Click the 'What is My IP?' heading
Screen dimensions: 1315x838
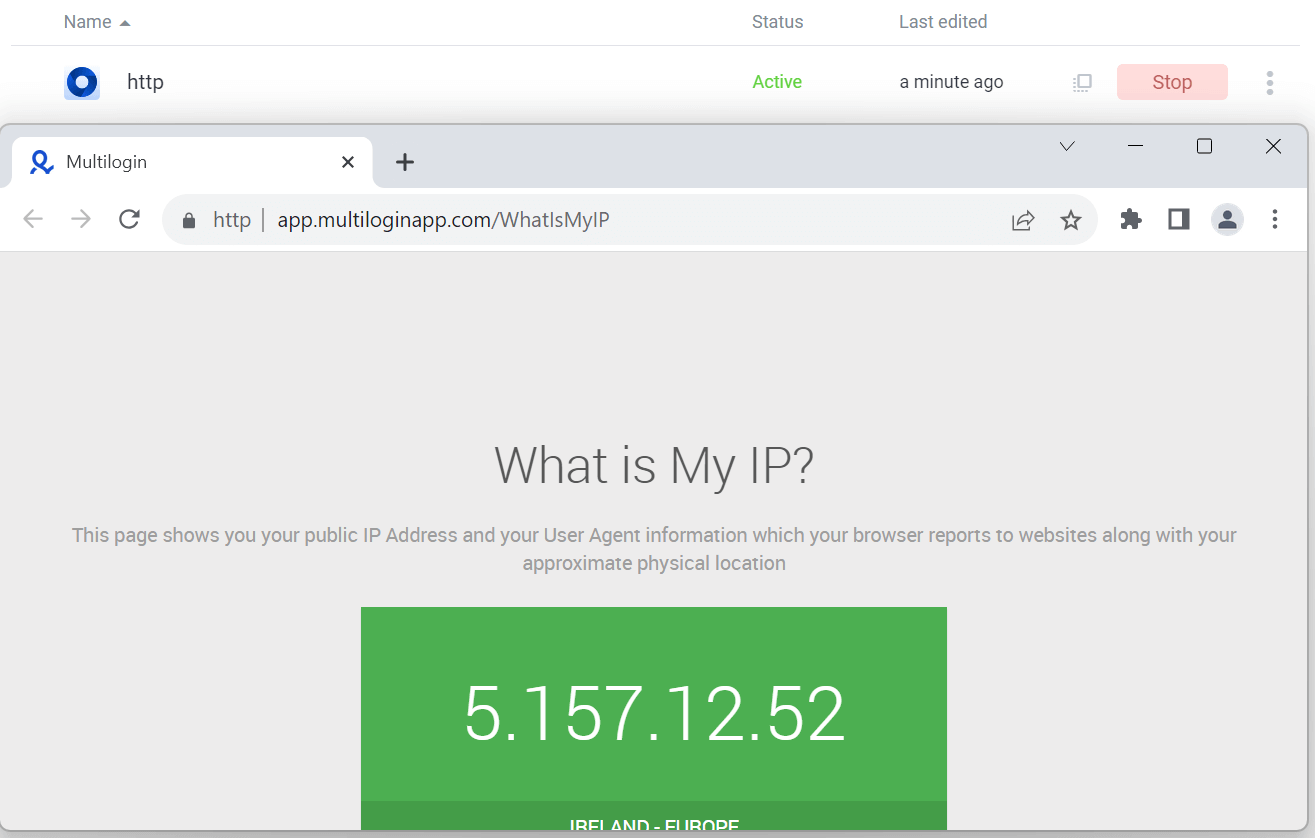coord(654,466)
